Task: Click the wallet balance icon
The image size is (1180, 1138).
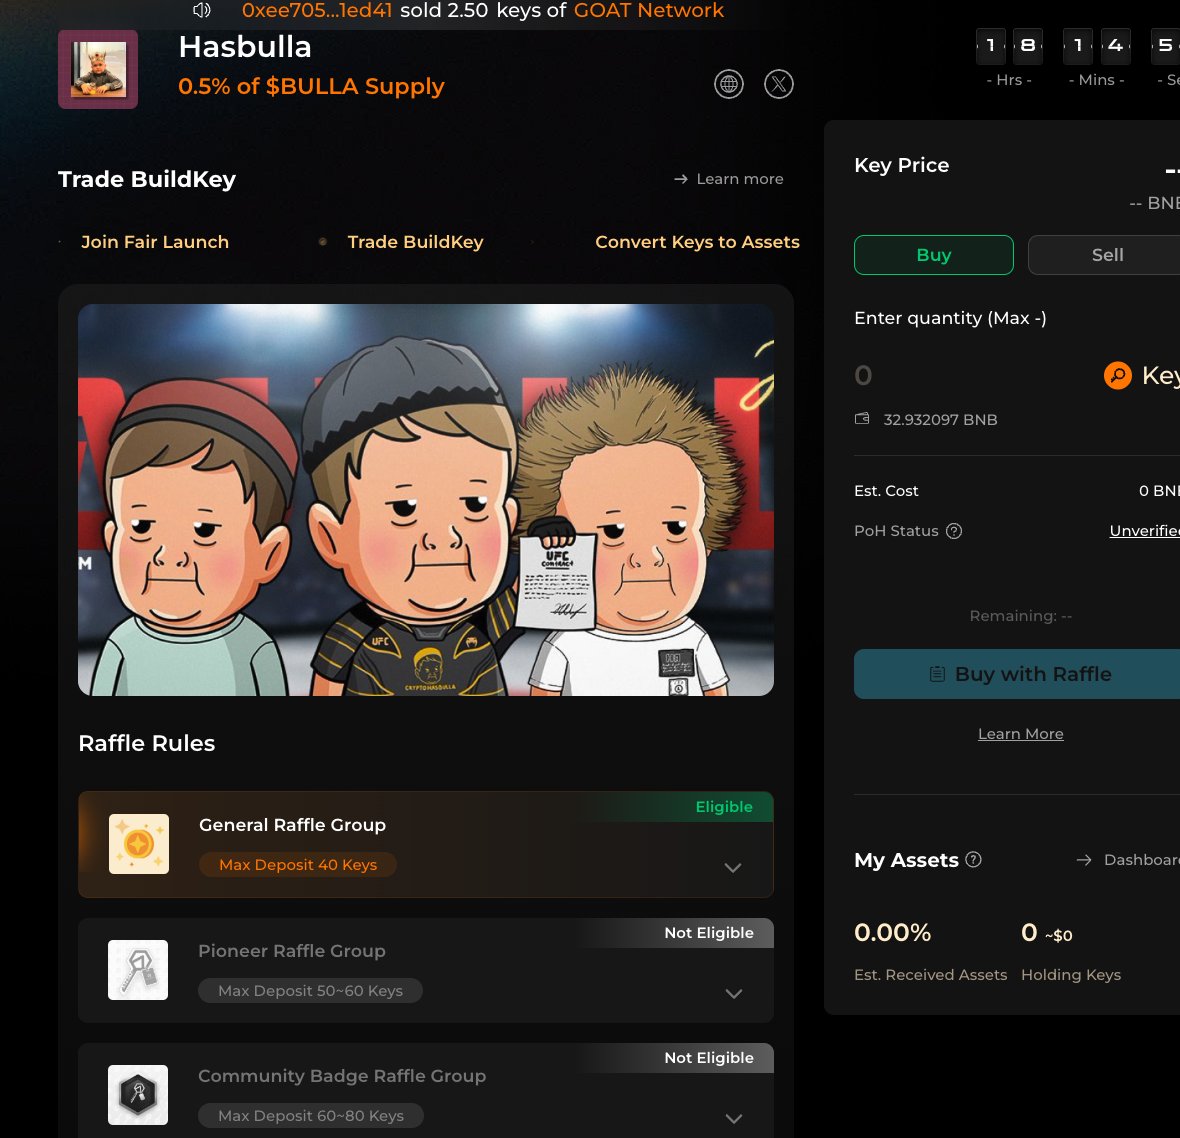Action: [x=862, y=418]
